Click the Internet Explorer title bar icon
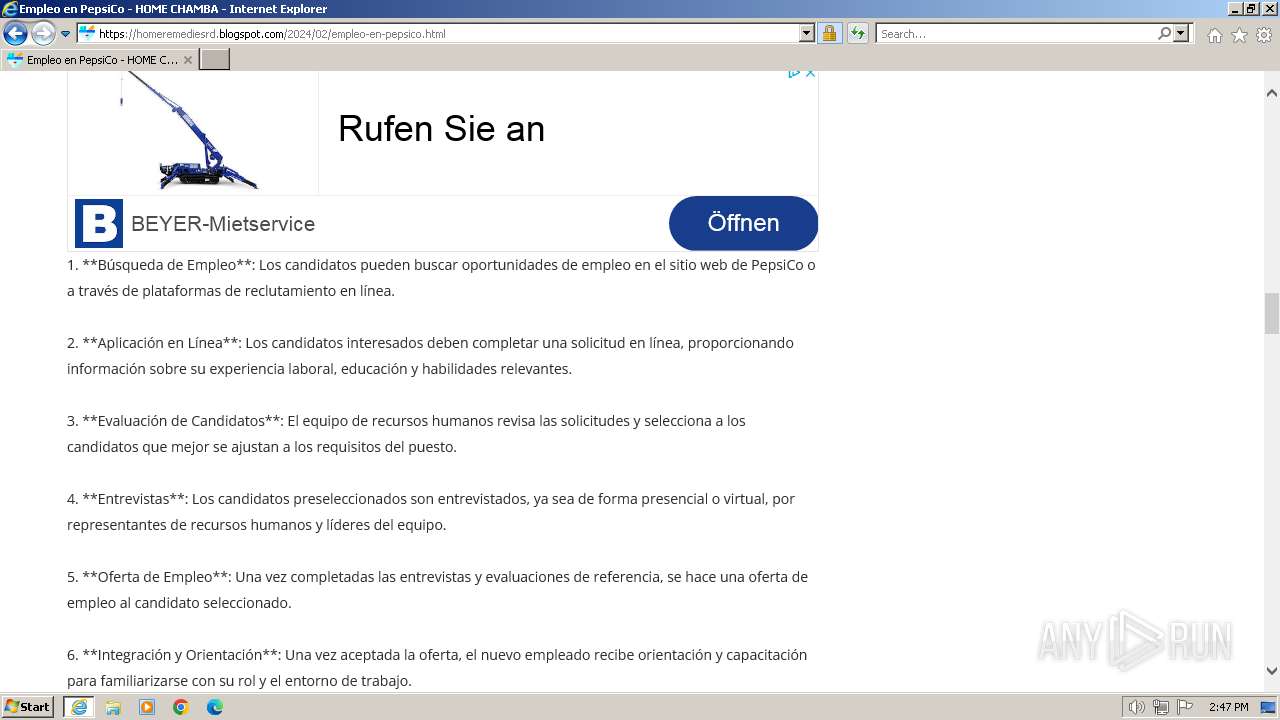This screenshot has width=1280, height=720. coord(10,9)
